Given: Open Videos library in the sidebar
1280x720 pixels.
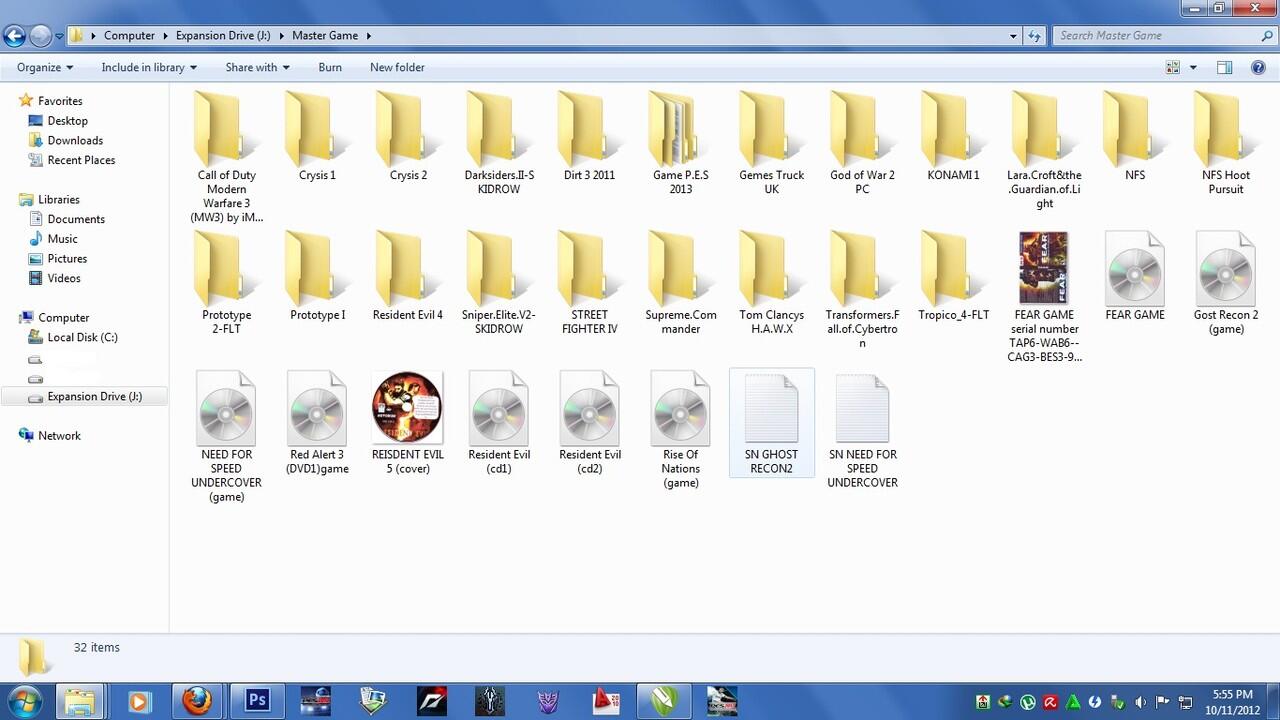Looking at the screenshot, I should pos(64,278).
